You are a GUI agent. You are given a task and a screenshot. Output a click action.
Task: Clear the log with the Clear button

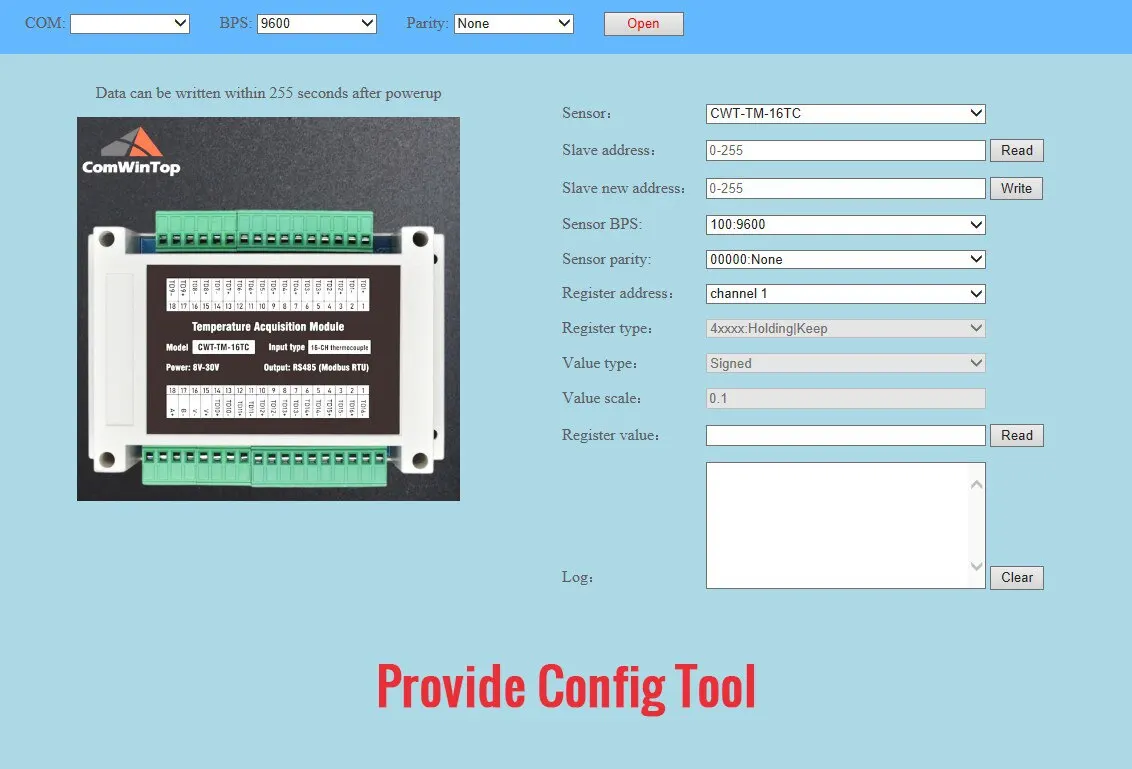[1016, 577]
